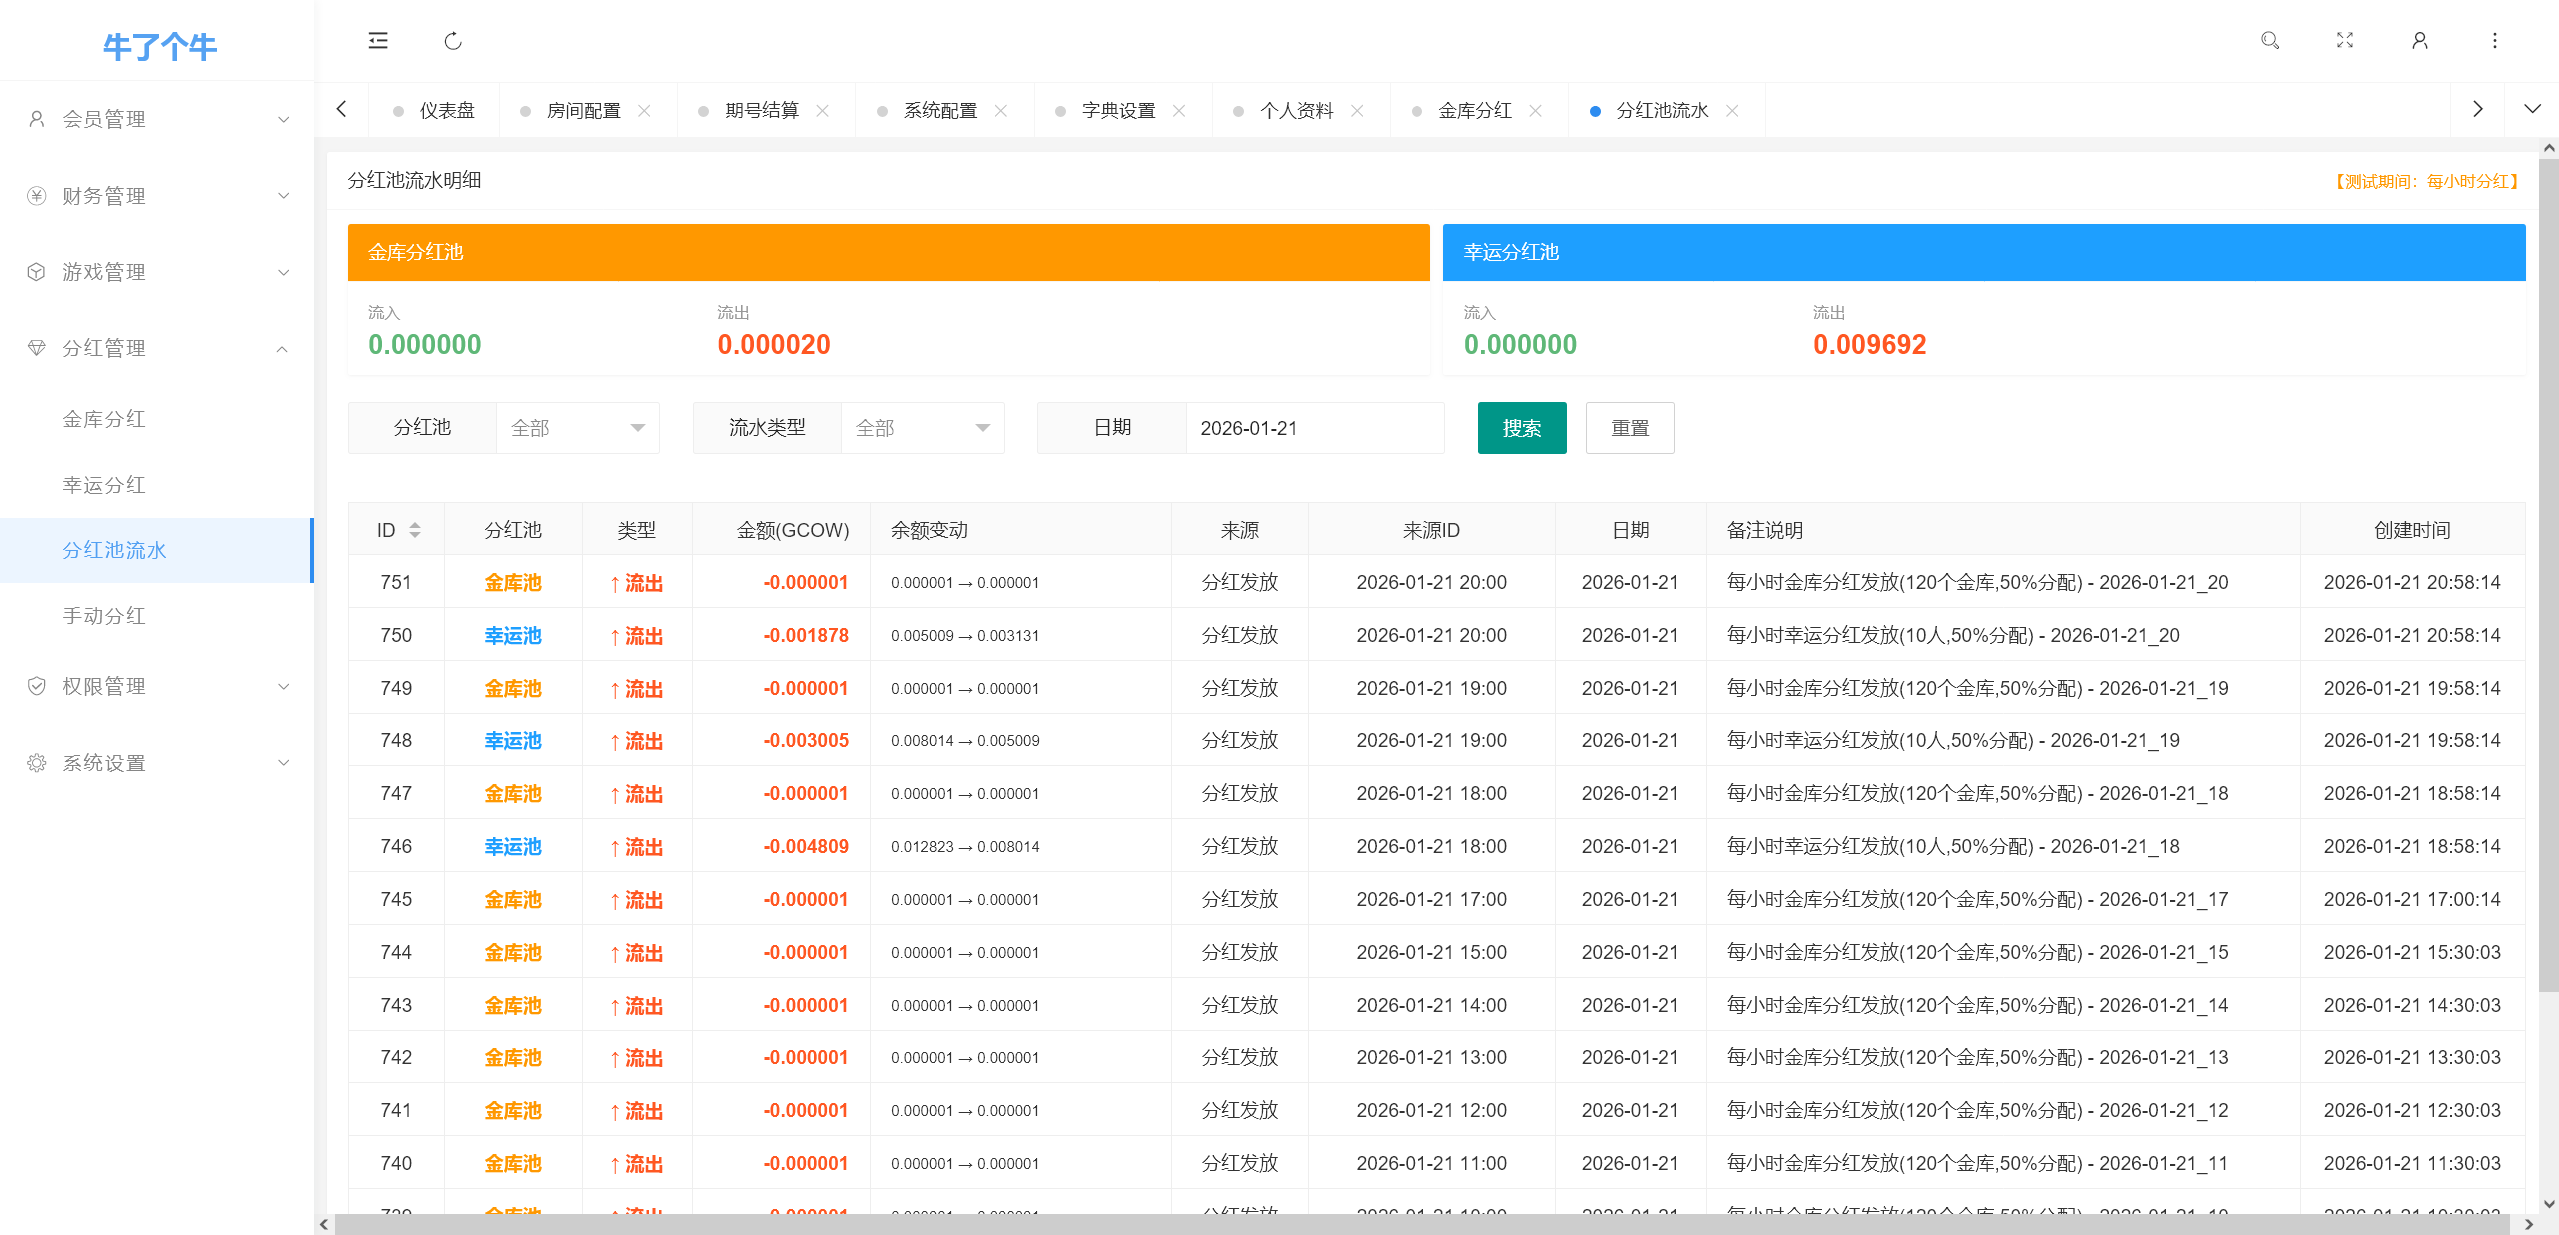Click the 幸运池 link in row 750
This screenshot has width=2559, height=1235.
(513, 635)
